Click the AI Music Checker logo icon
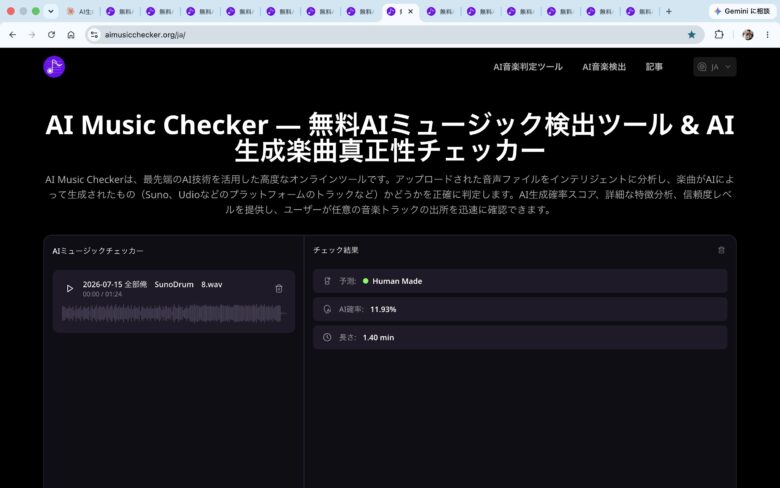The image size is (780, 488). coord(54,67)
